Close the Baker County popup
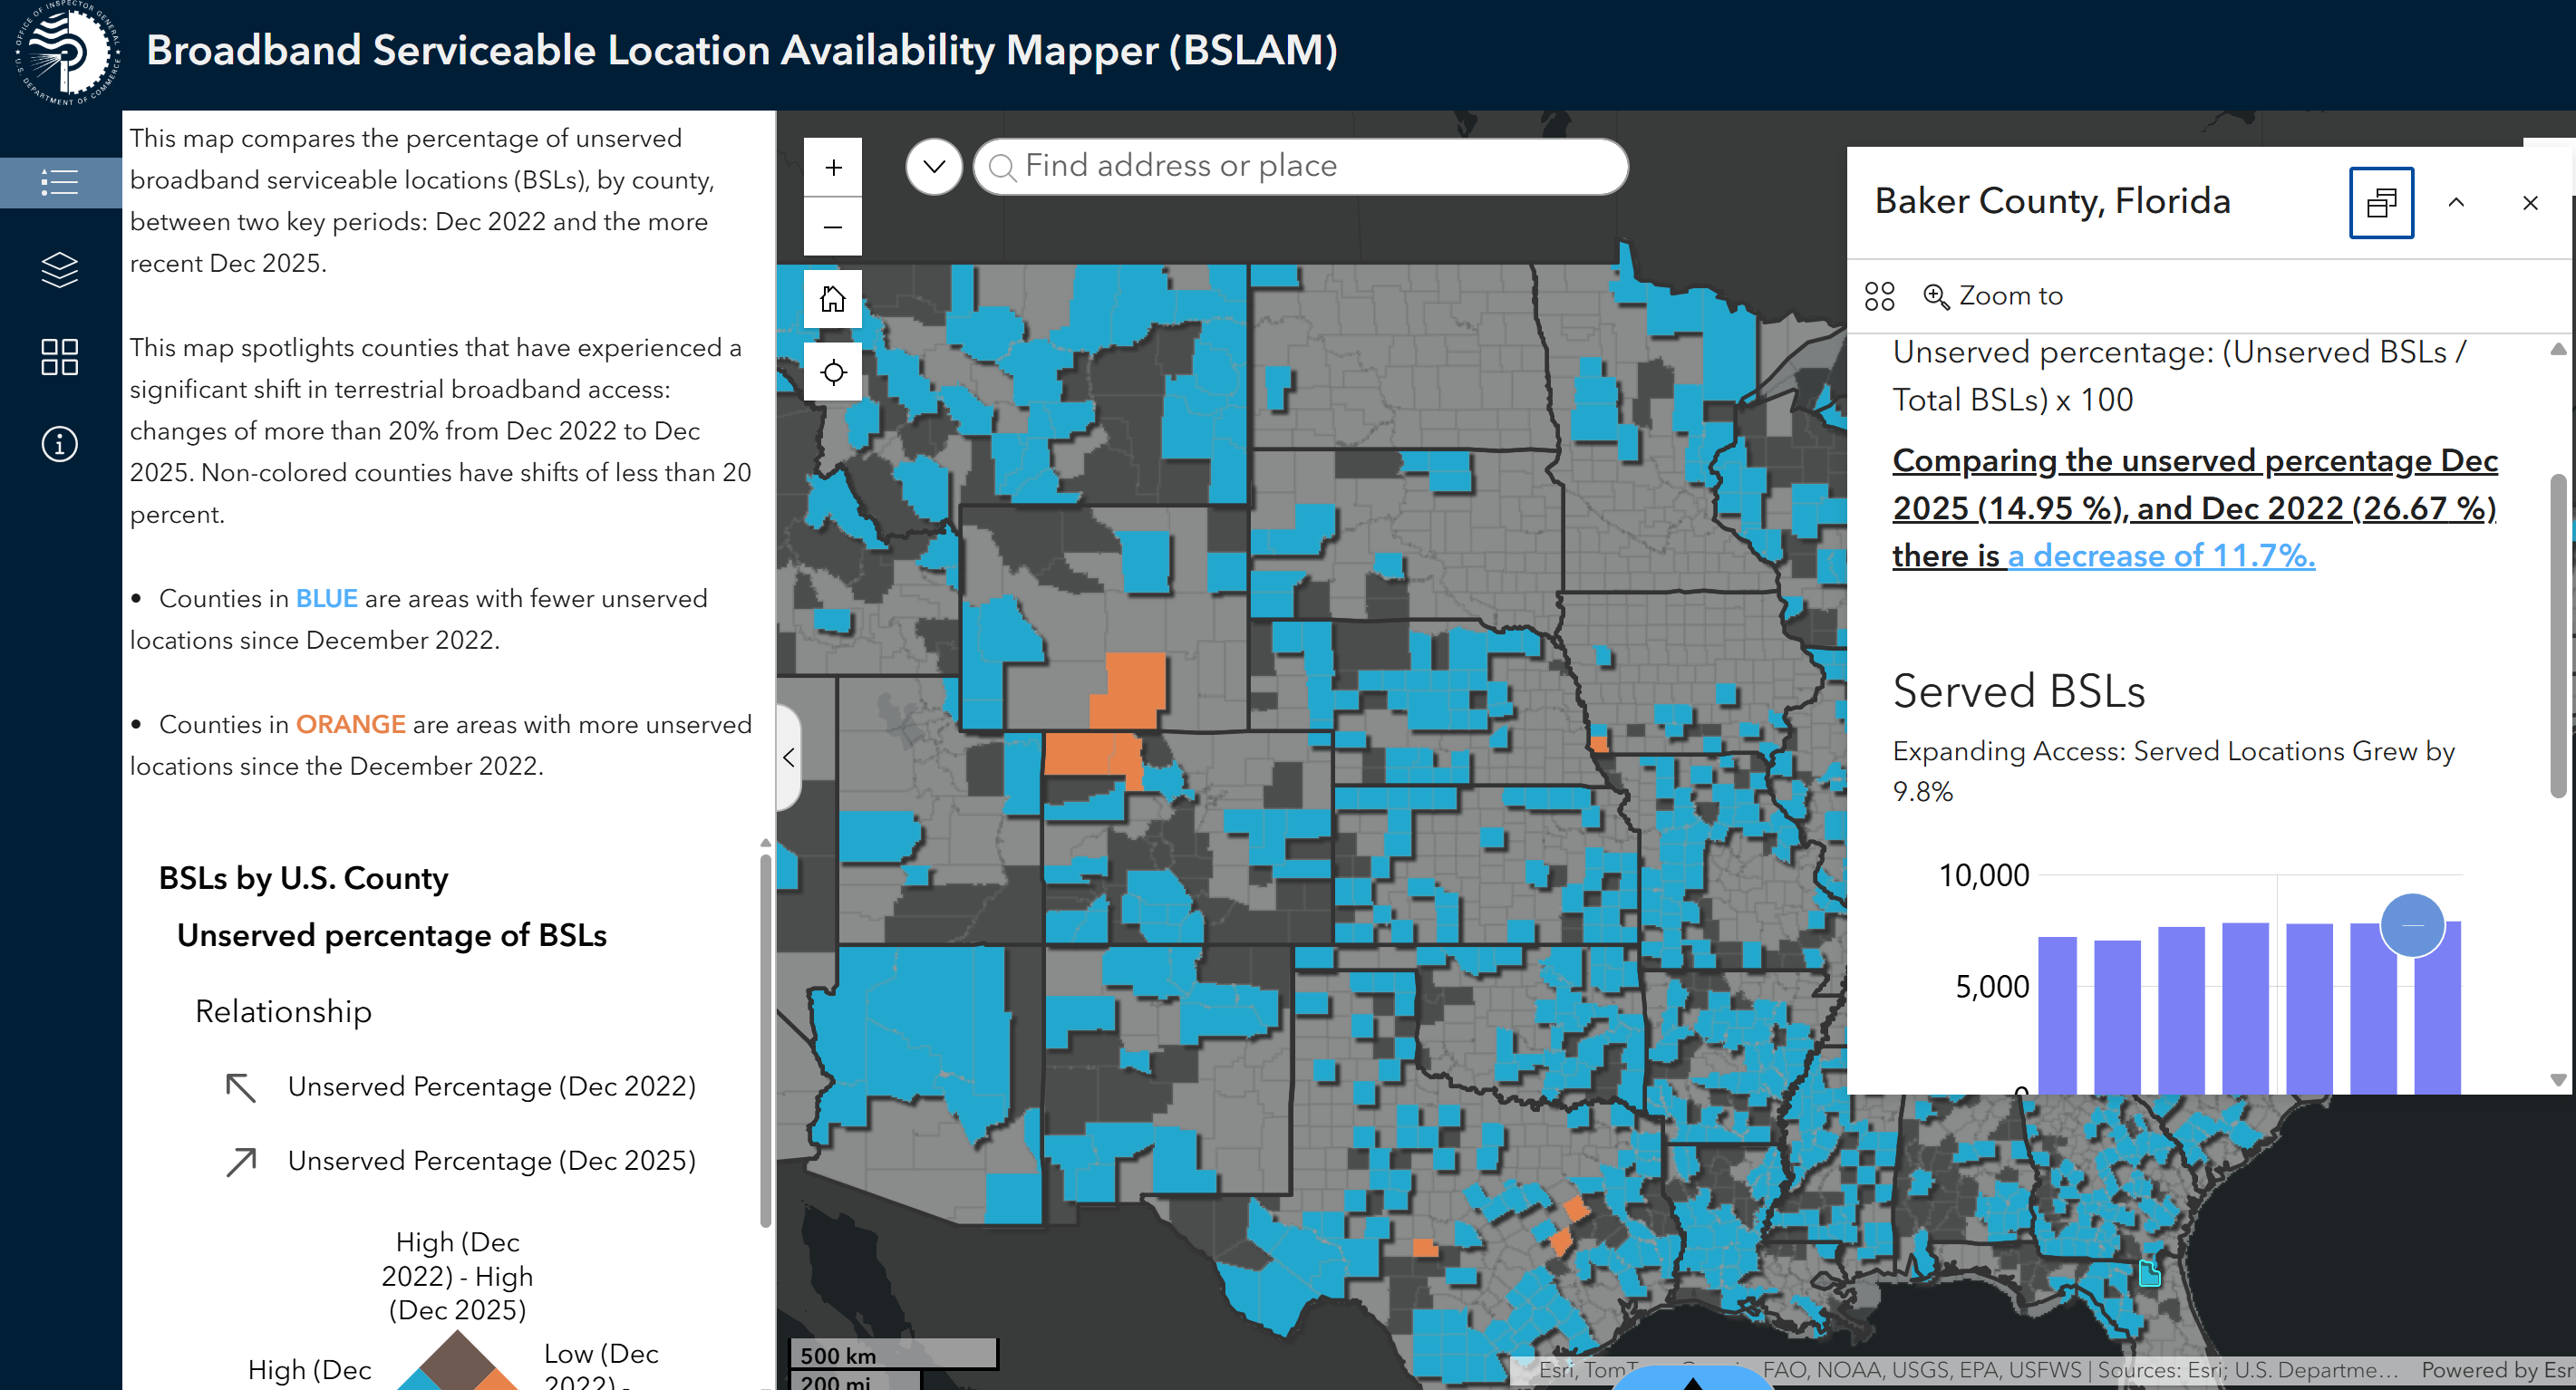The height and width of the screenshot is (1390, 2576). pyautogui.click(x=2530, y=203)
